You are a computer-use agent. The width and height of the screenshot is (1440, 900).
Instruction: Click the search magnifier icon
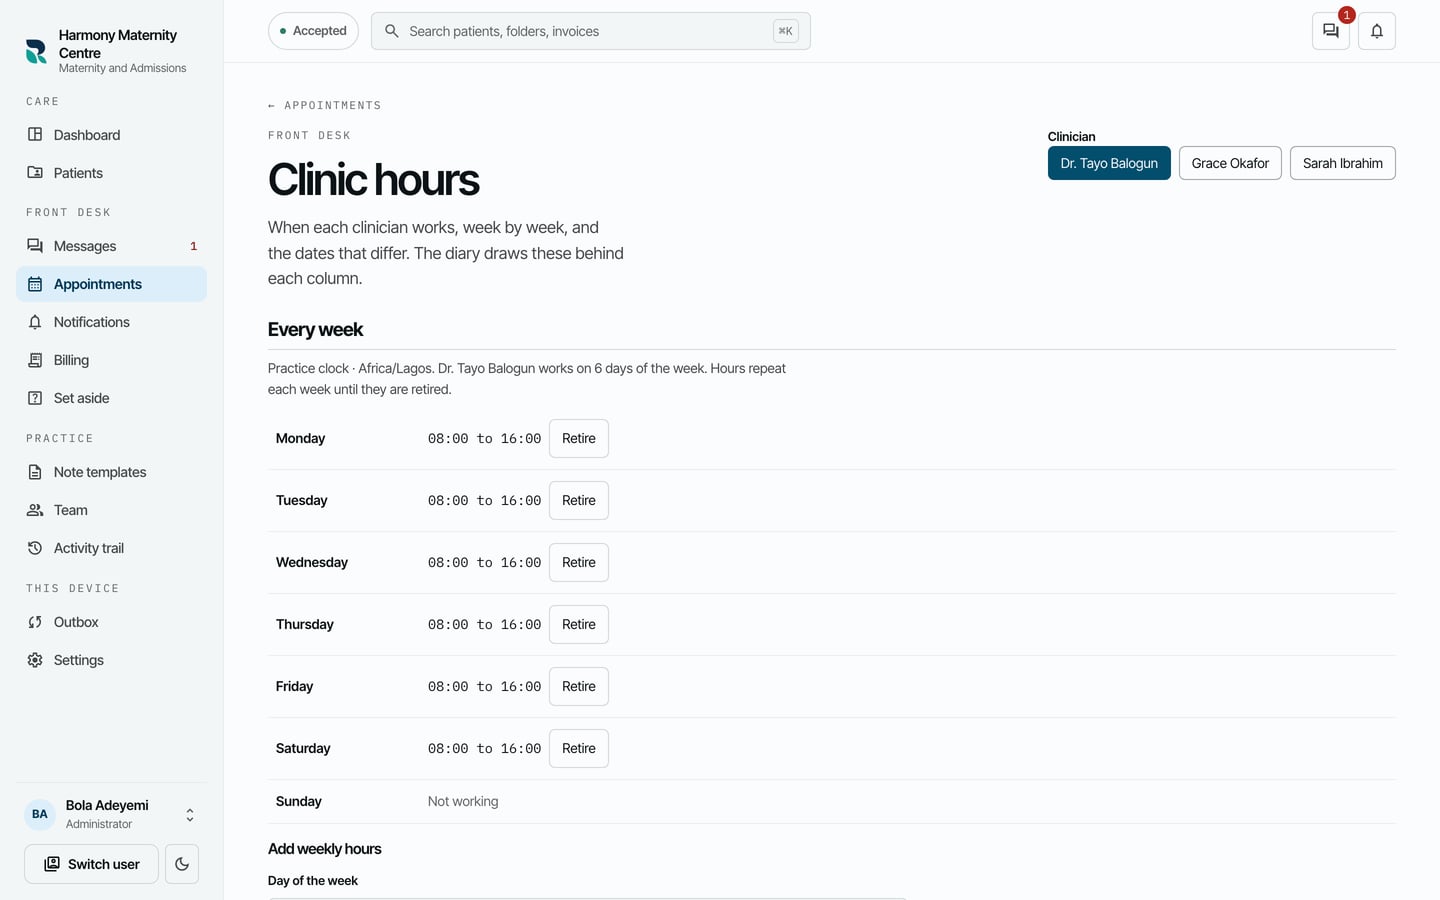pos(392,31)
